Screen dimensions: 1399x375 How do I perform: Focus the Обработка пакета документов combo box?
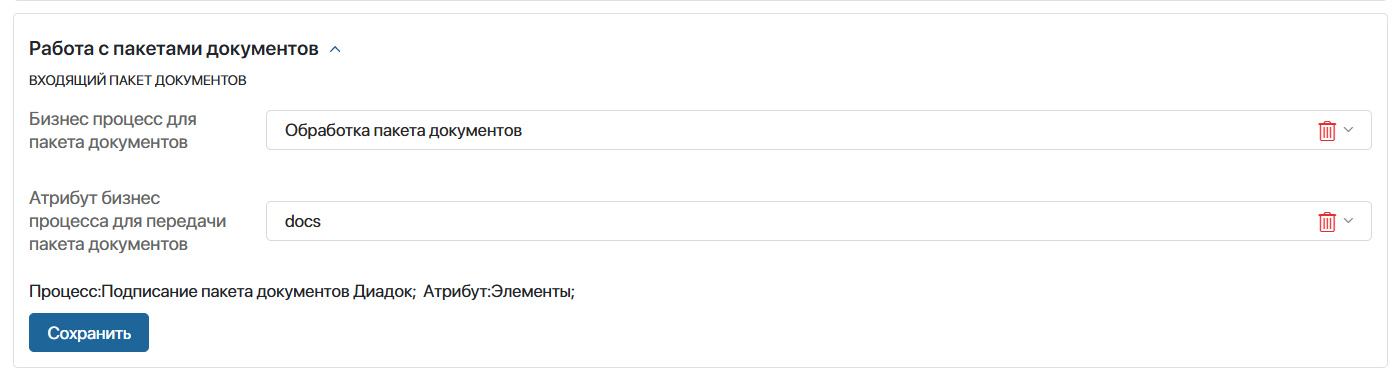(x=818, y=130)
